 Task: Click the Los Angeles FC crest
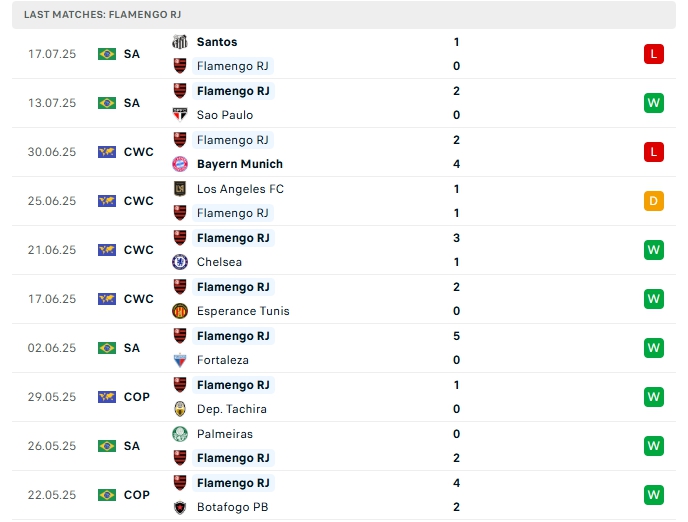click(180, 189)
